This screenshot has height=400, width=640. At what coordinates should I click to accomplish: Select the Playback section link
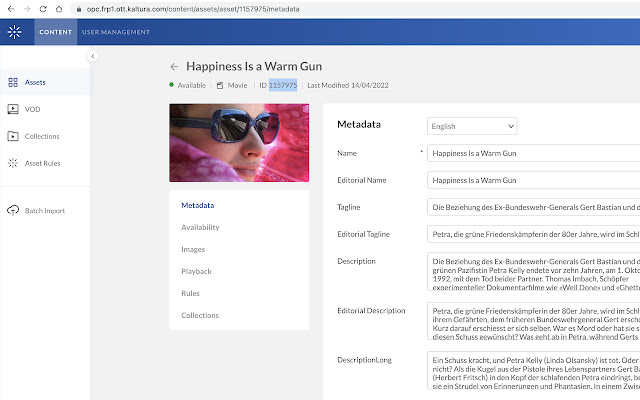[196, 271]
